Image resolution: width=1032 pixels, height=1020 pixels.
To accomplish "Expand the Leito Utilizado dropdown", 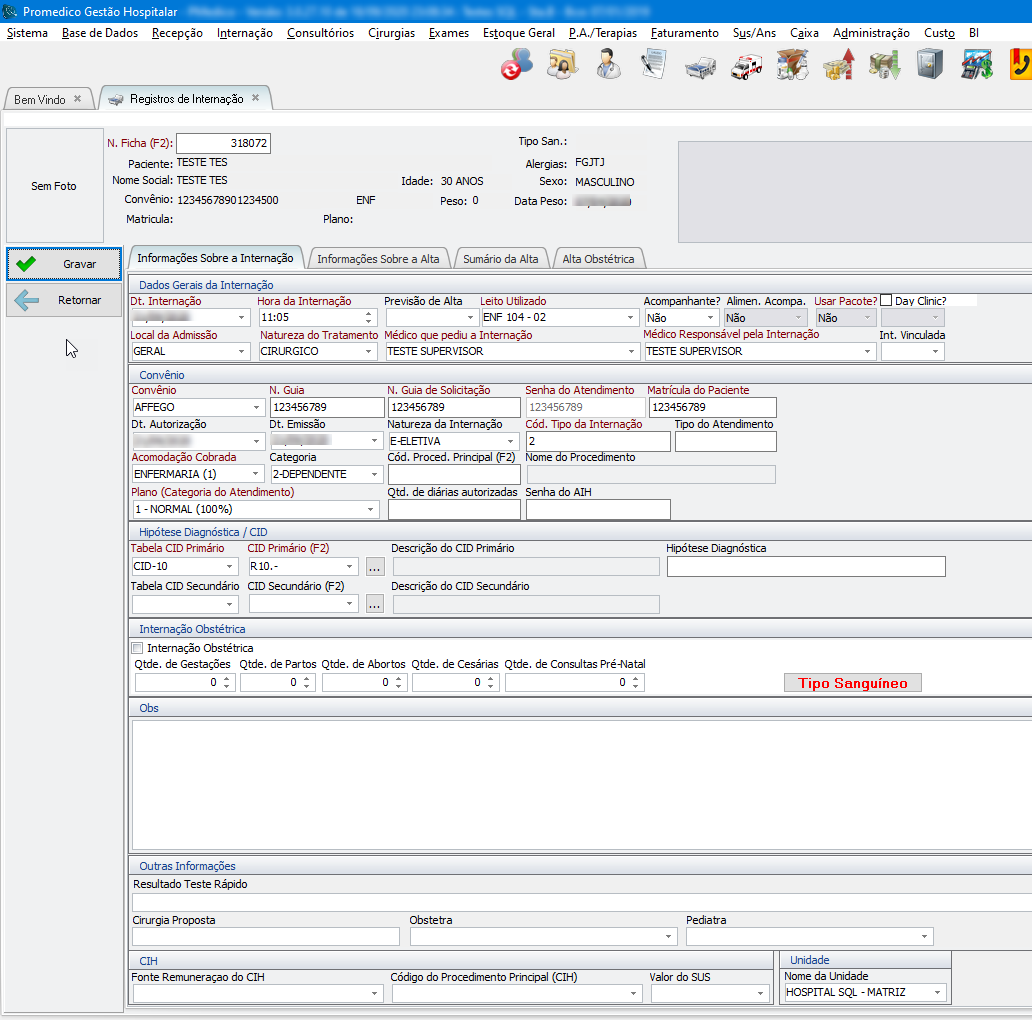I will (630, 318).
